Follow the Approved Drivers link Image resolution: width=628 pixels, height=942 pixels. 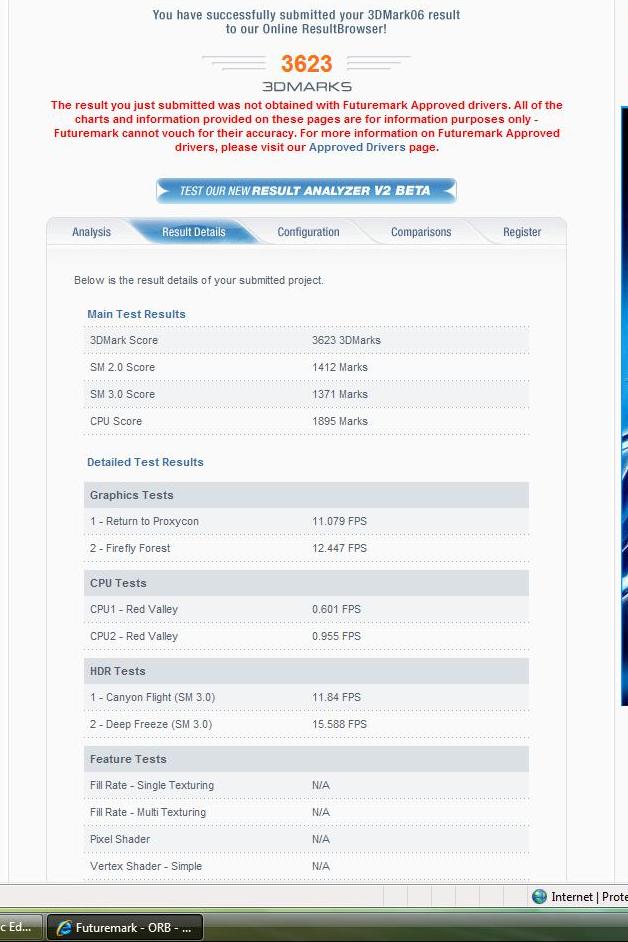357,147
